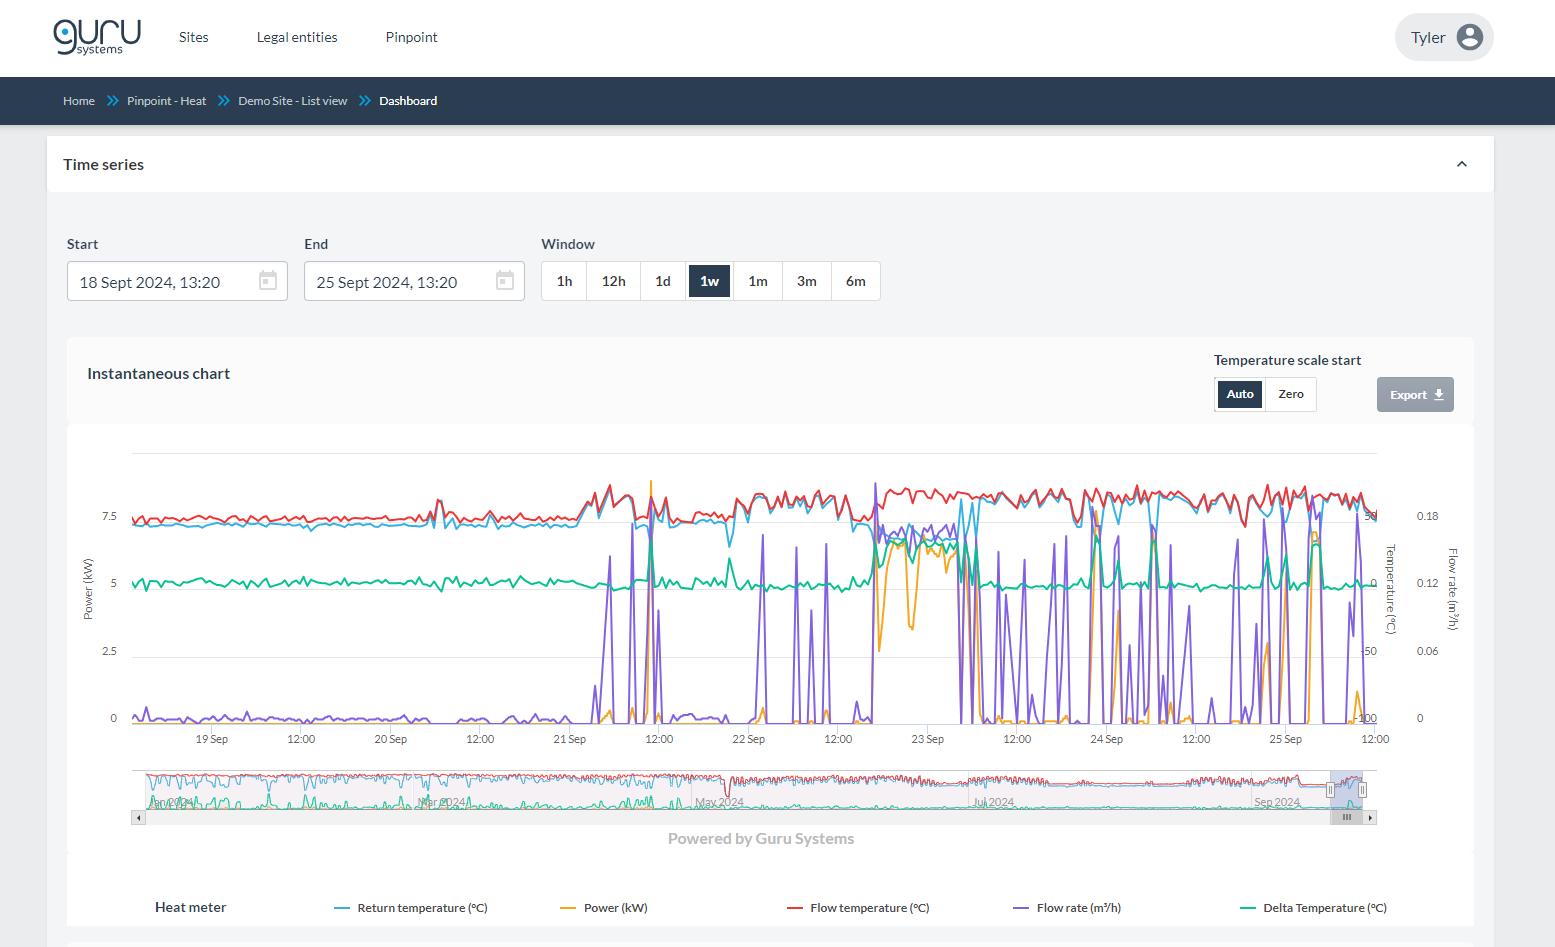Open the End date calendar icon
This screenshot has width=1555, height=947.
click(x=505, y=281)
